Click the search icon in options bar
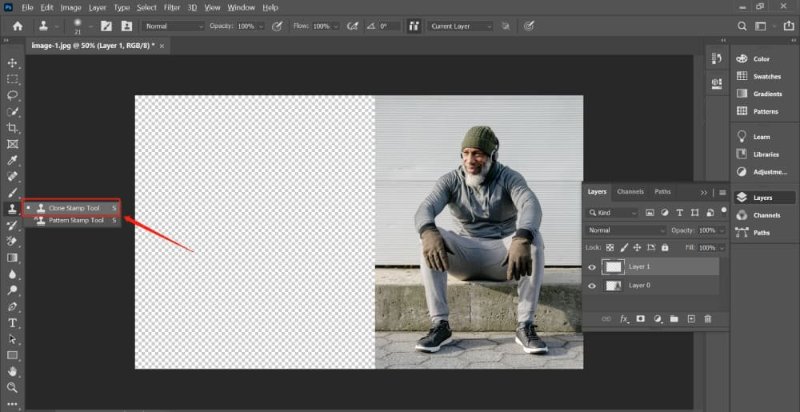 point(742,26)
